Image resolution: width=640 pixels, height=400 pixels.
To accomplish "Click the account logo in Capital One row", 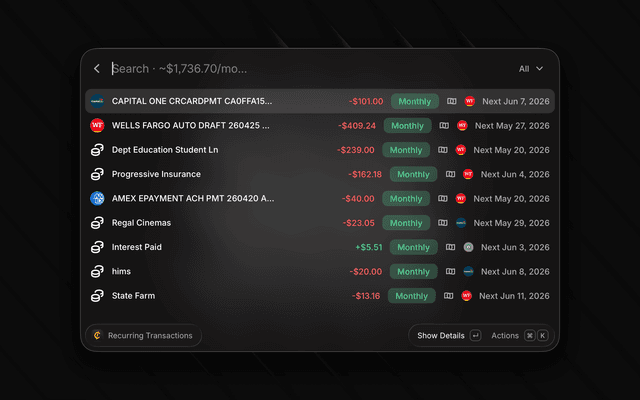I will 470,101.
